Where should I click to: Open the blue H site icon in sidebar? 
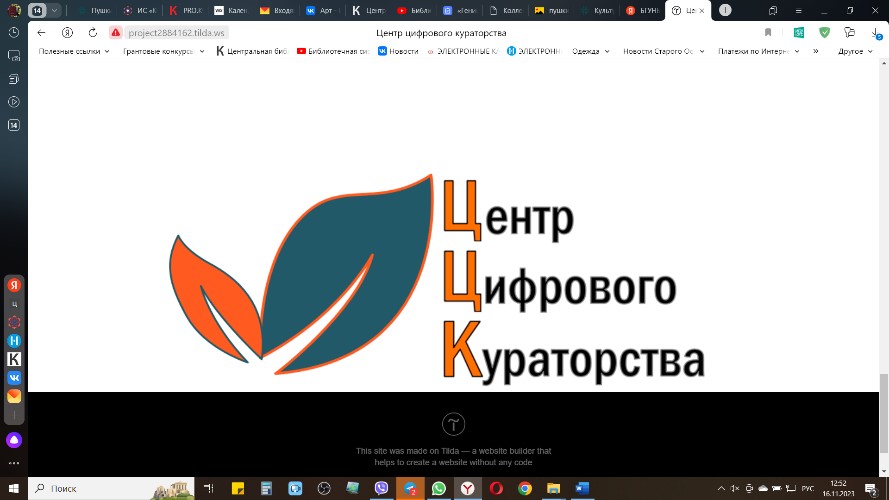click(14, 341)
